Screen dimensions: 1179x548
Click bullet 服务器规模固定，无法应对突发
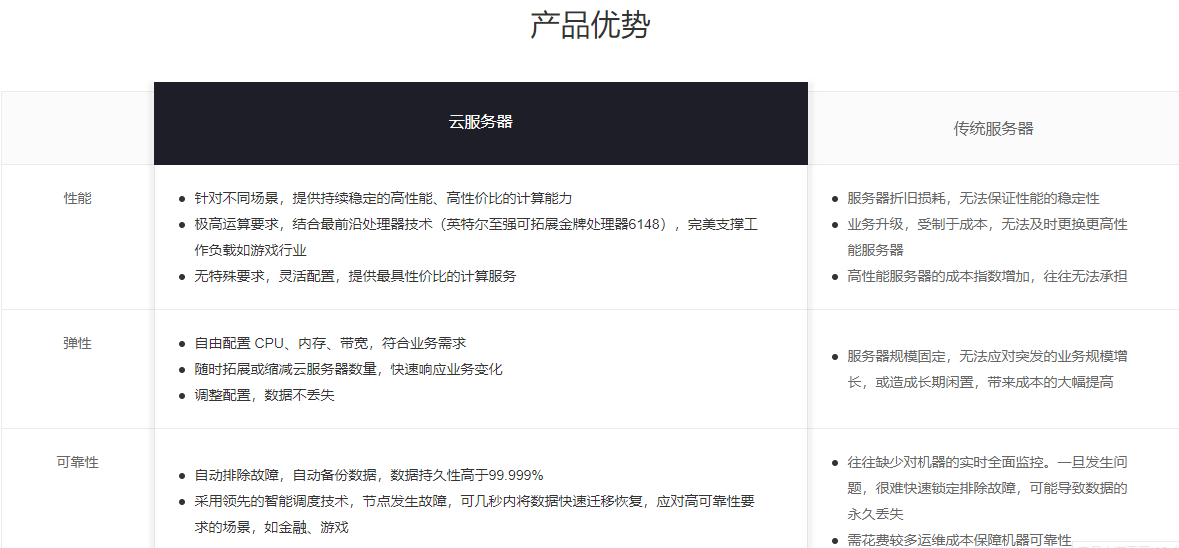coord(987,369)
